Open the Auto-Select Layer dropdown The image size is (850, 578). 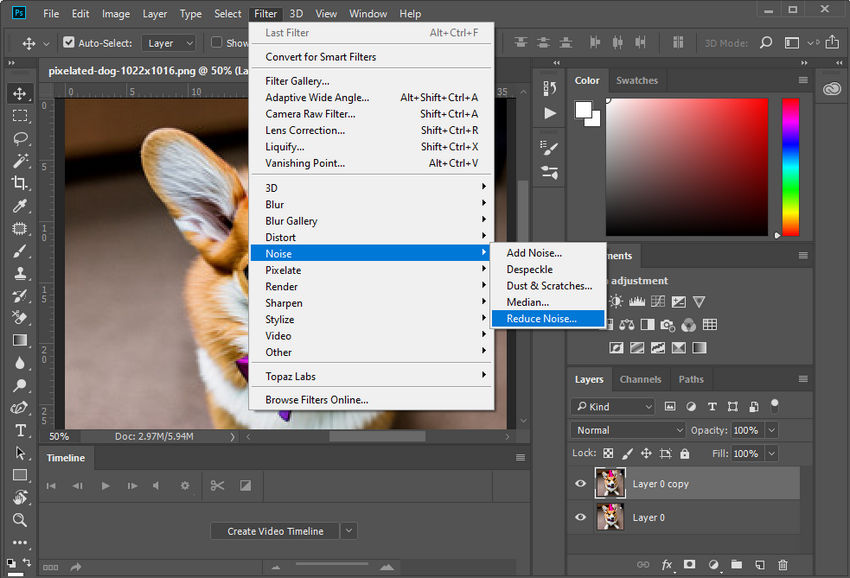pos(168,43)
